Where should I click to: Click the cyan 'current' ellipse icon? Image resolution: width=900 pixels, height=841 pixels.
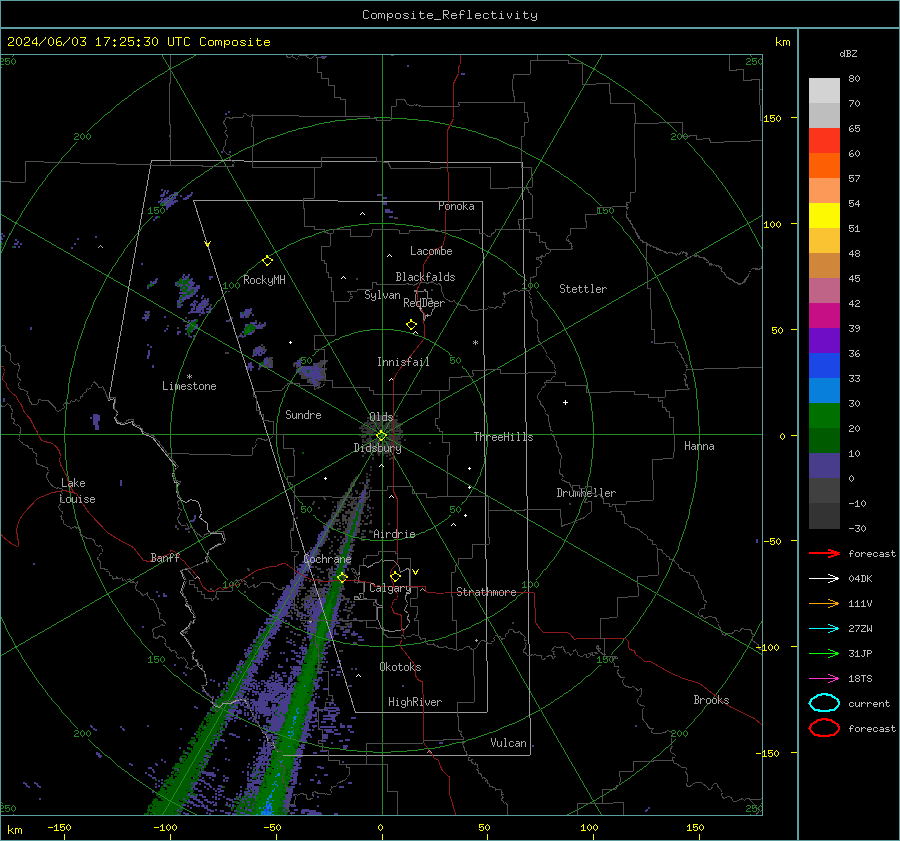tap(824, 703)
